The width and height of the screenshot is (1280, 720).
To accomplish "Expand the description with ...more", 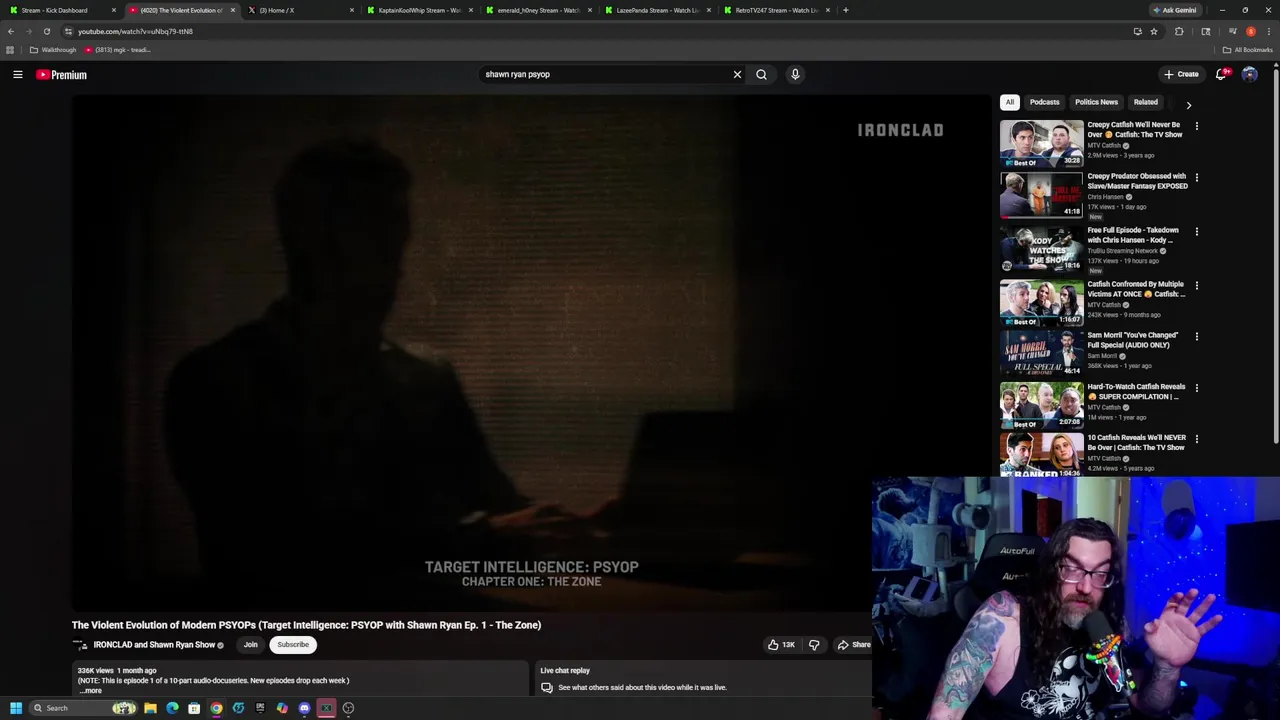I will coord(91,690).
